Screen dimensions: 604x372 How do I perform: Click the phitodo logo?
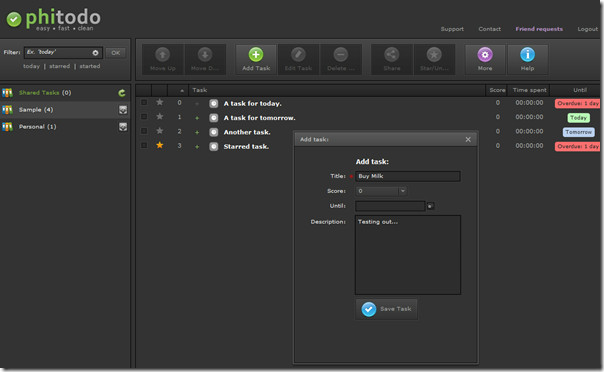point(54,19)
